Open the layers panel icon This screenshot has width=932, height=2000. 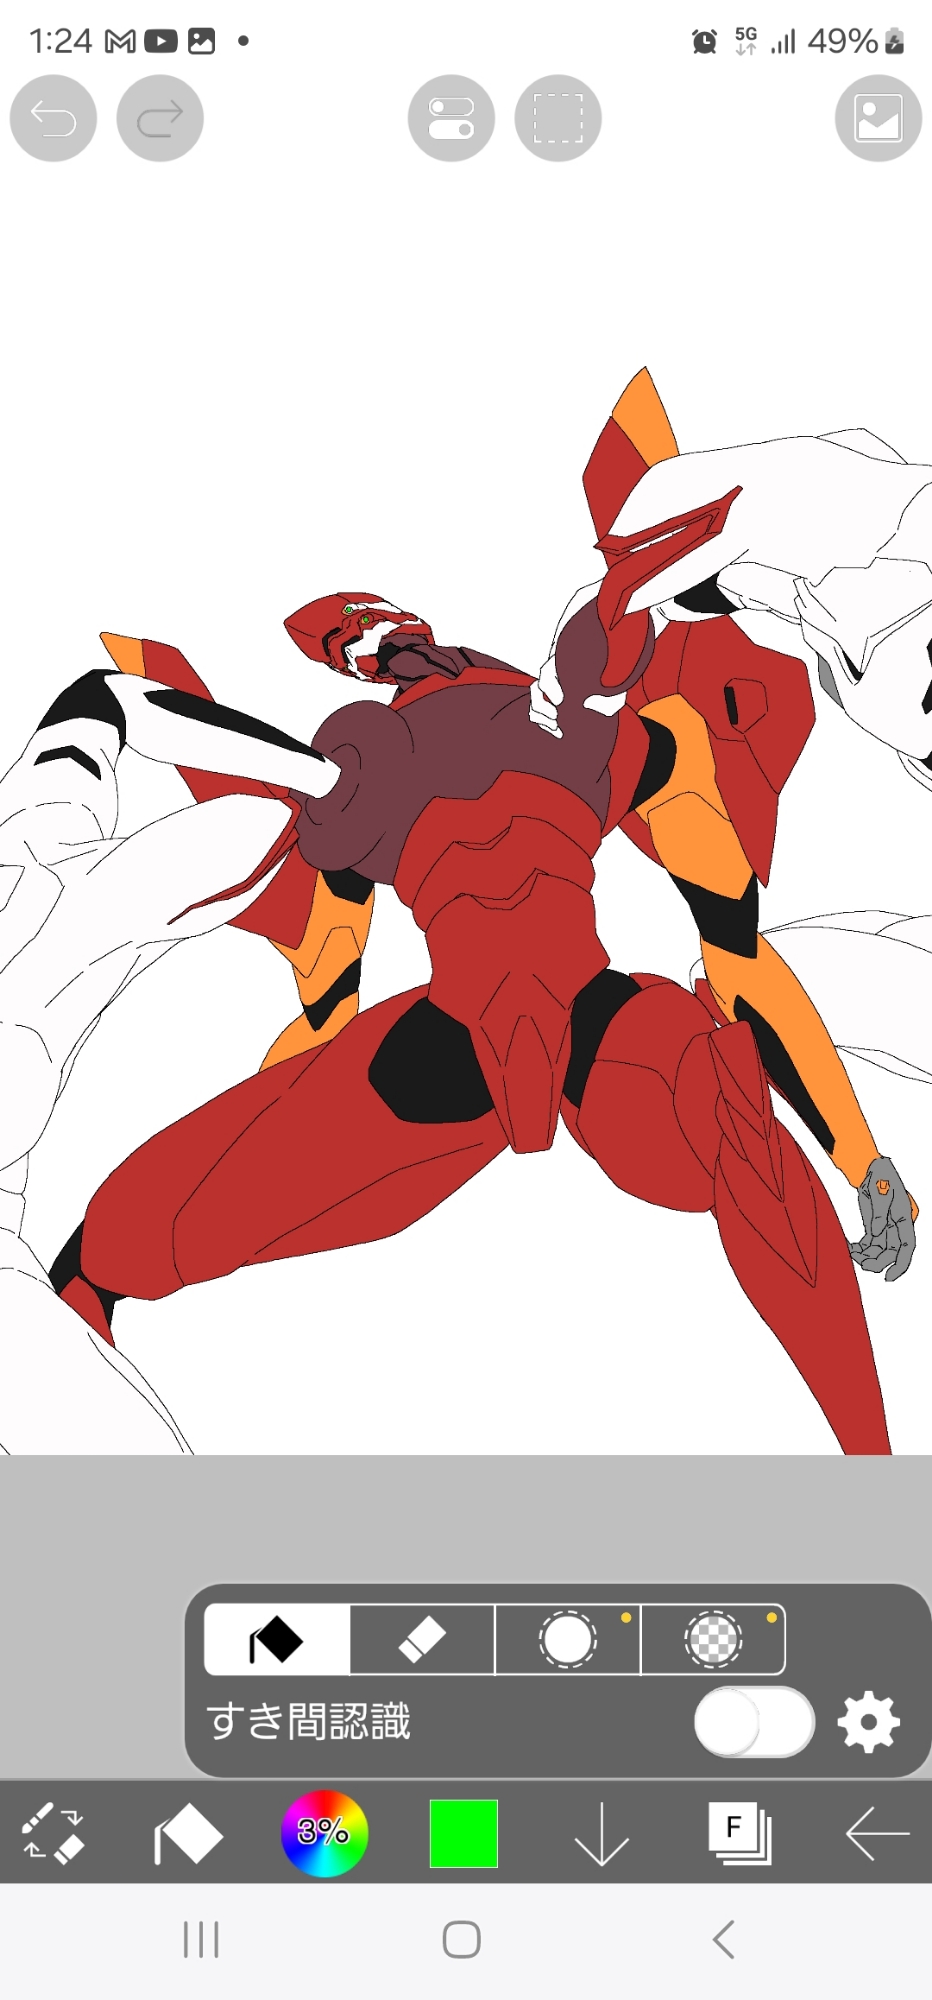tap(739, 1834)
